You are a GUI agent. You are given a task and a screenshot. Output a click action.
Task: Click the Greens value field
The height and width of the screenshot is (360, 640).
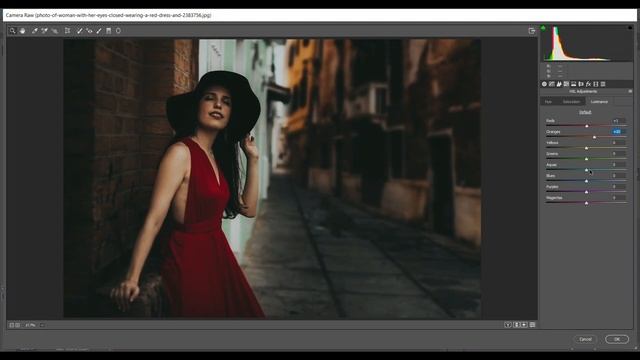[618, 154]
